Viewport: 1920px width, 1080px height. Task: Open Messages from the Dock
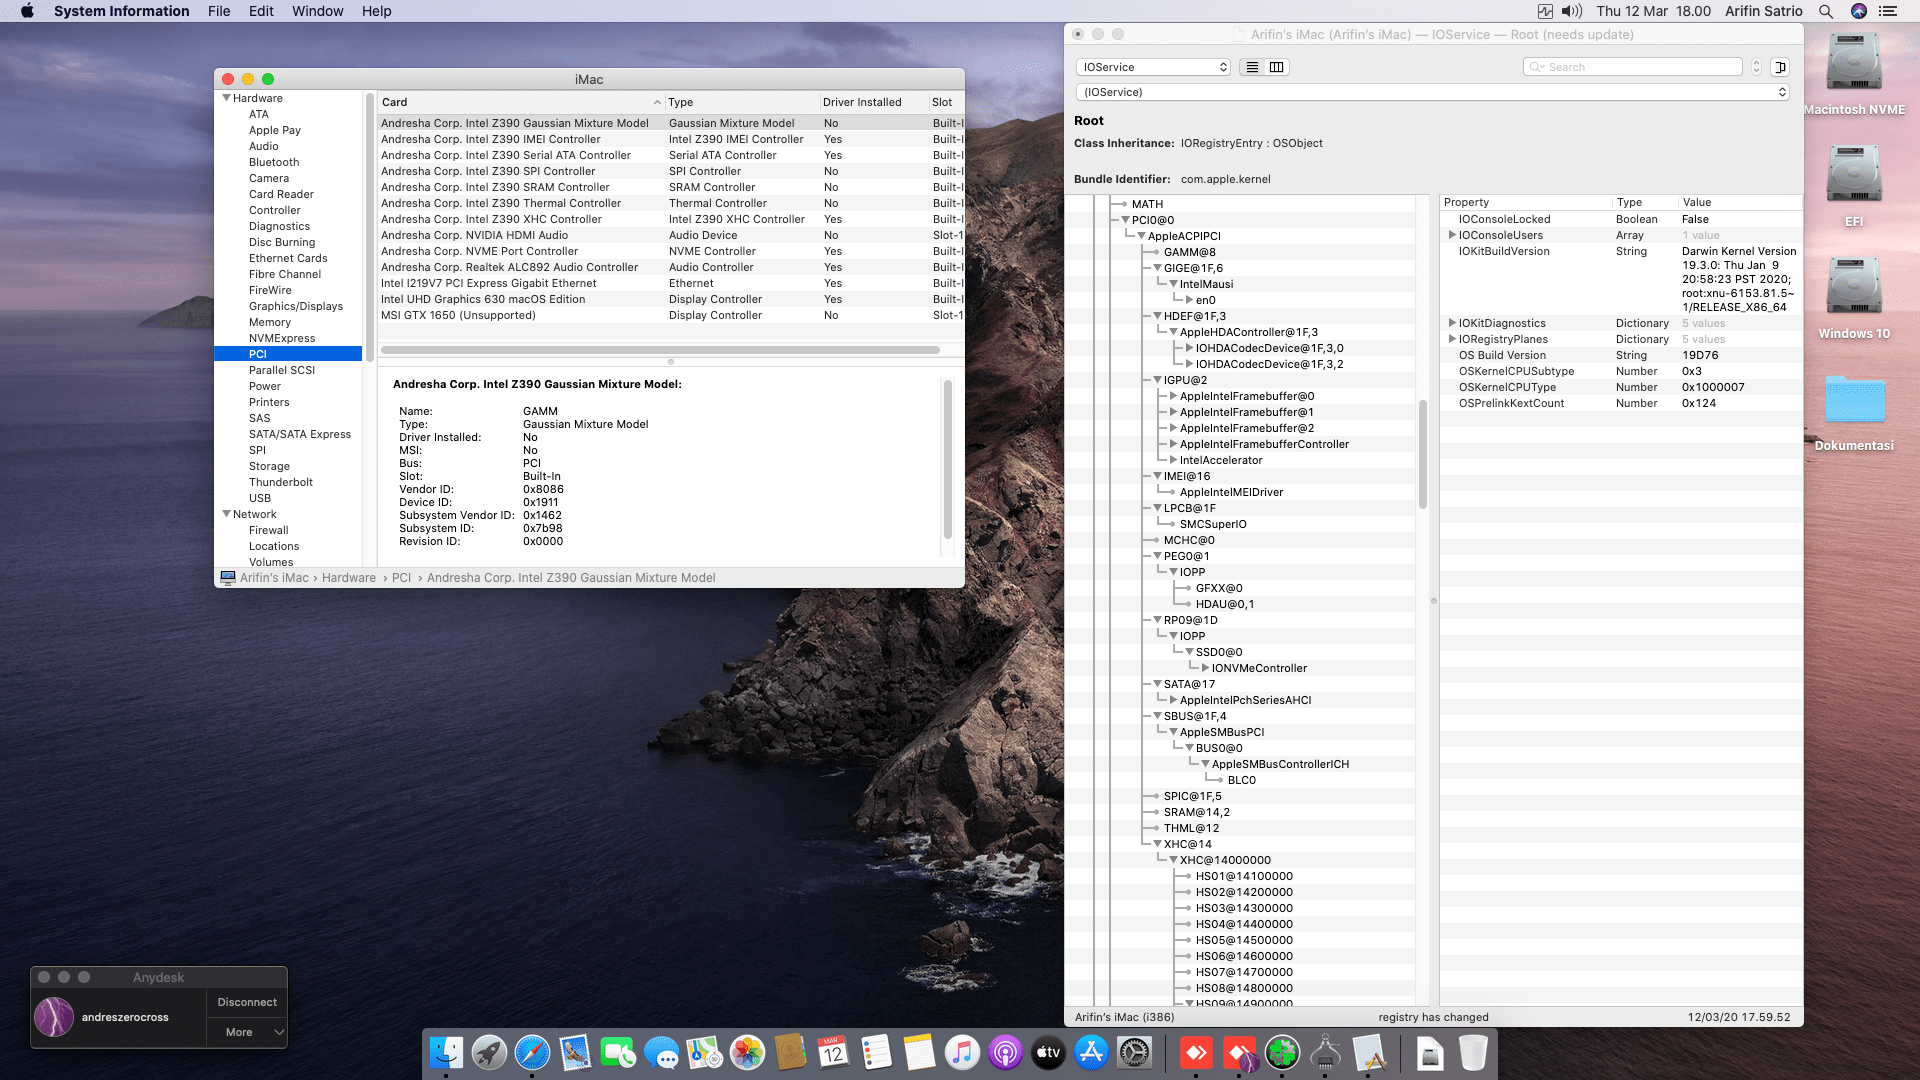pos(661,1052)
